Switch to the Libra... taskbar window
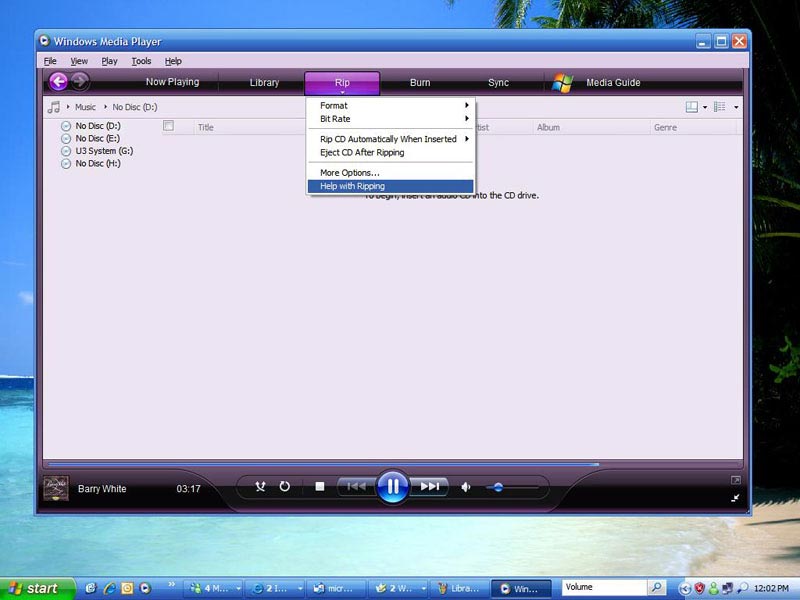Viewport: 800px width, 600px height. (x=458, y=588)
